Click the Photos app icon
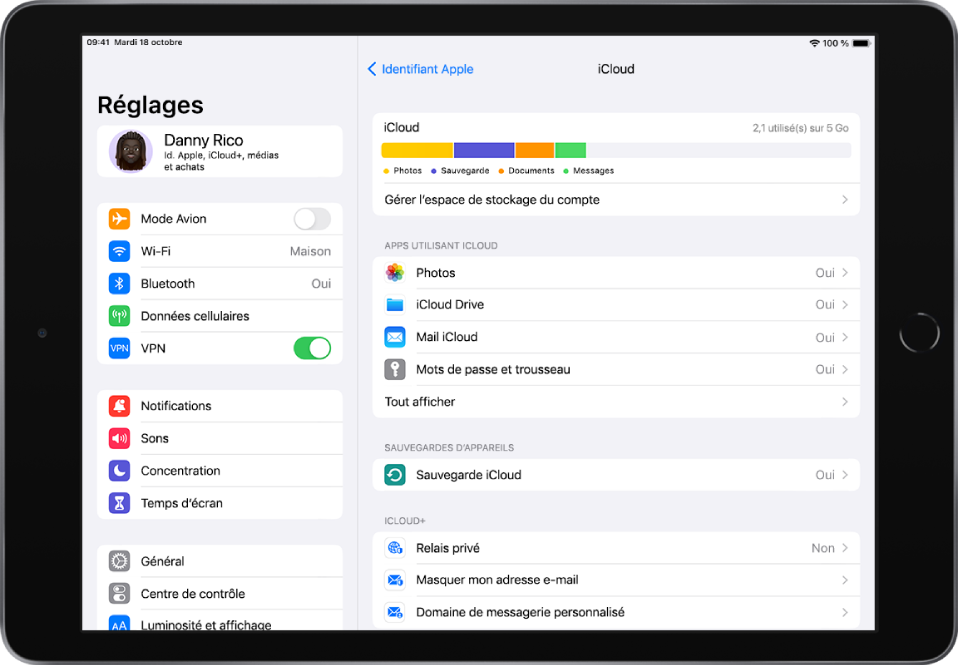This screenshot has height=665, width=958. click(394, 272)
